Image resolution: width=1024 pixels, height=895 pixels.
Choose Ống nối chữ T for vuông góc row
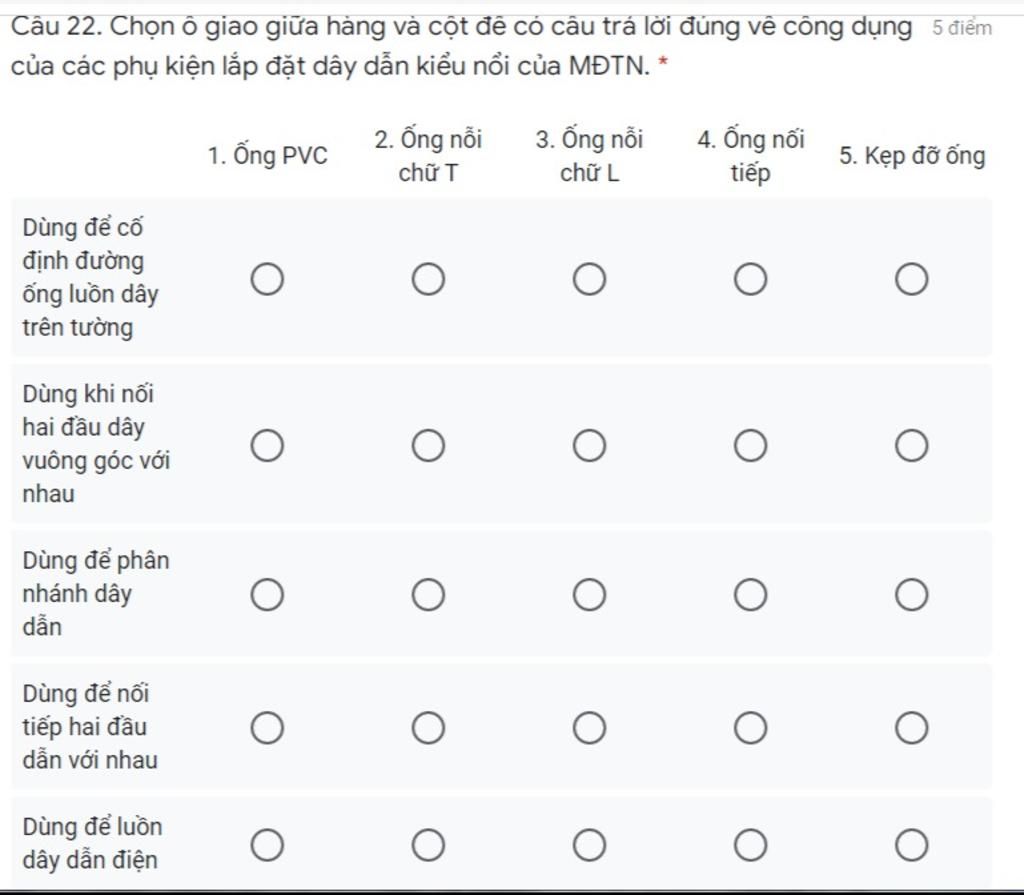click(x=428, y=446)
